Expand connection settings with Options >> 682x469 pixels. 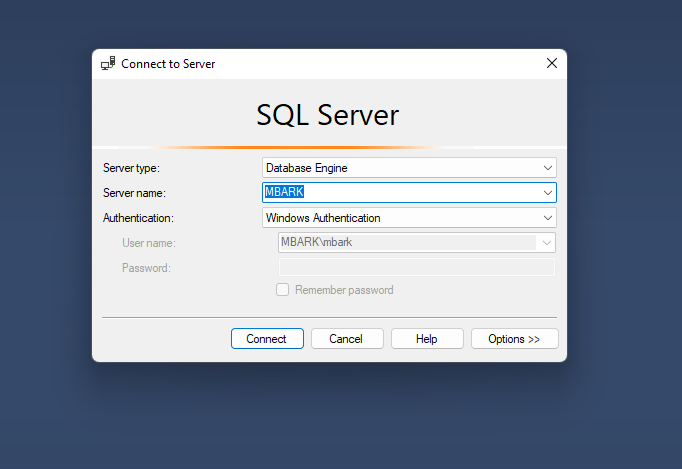click(514, 339)
